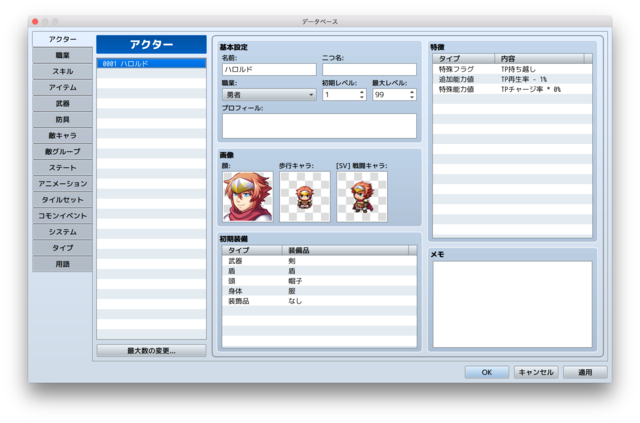640x423 pixels.
Task: Open the アクター tab in sidebar
Action: tap(62, 39)
